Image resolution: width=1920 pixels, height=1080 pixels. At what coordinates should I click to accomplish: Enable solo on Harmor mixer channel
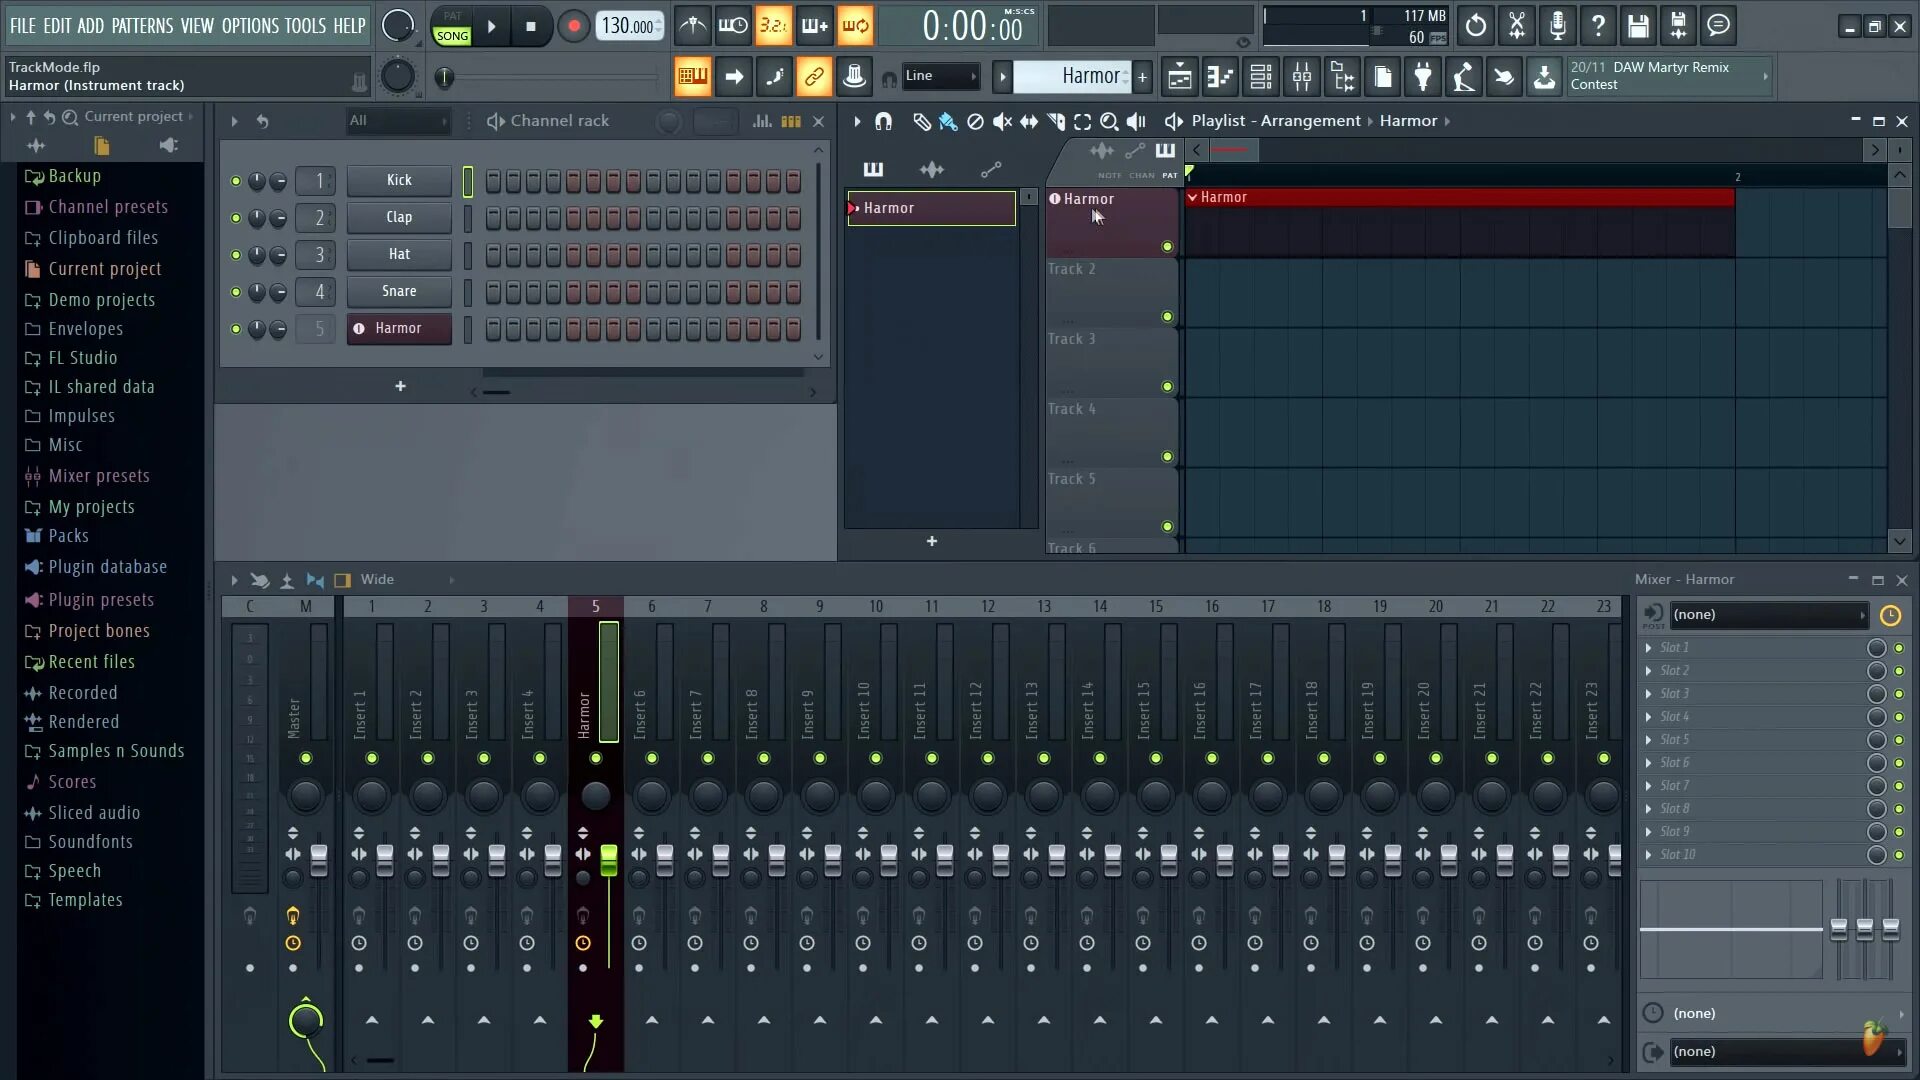click(x=583, y=916)
